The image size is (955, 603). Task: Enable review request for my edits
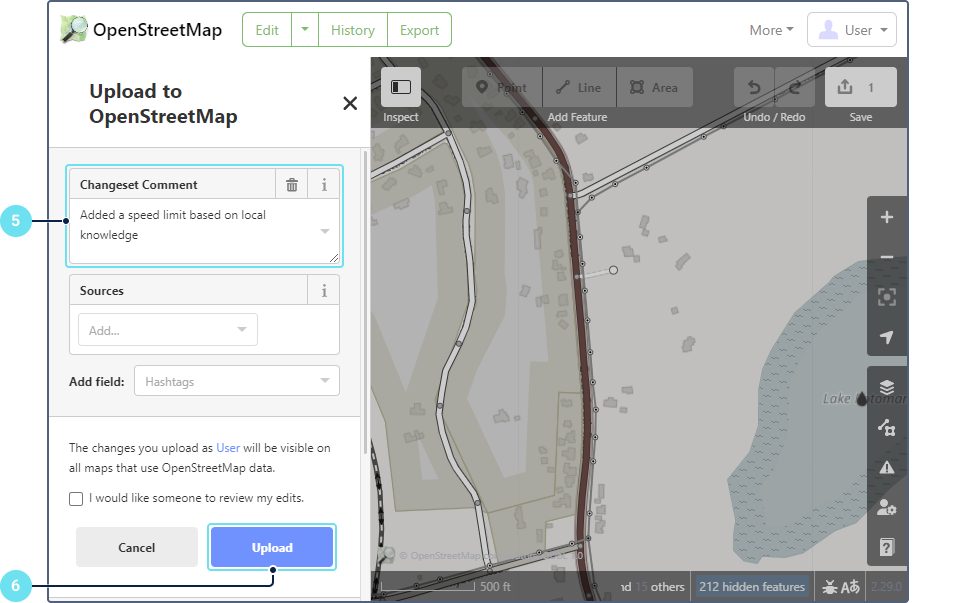77,498
